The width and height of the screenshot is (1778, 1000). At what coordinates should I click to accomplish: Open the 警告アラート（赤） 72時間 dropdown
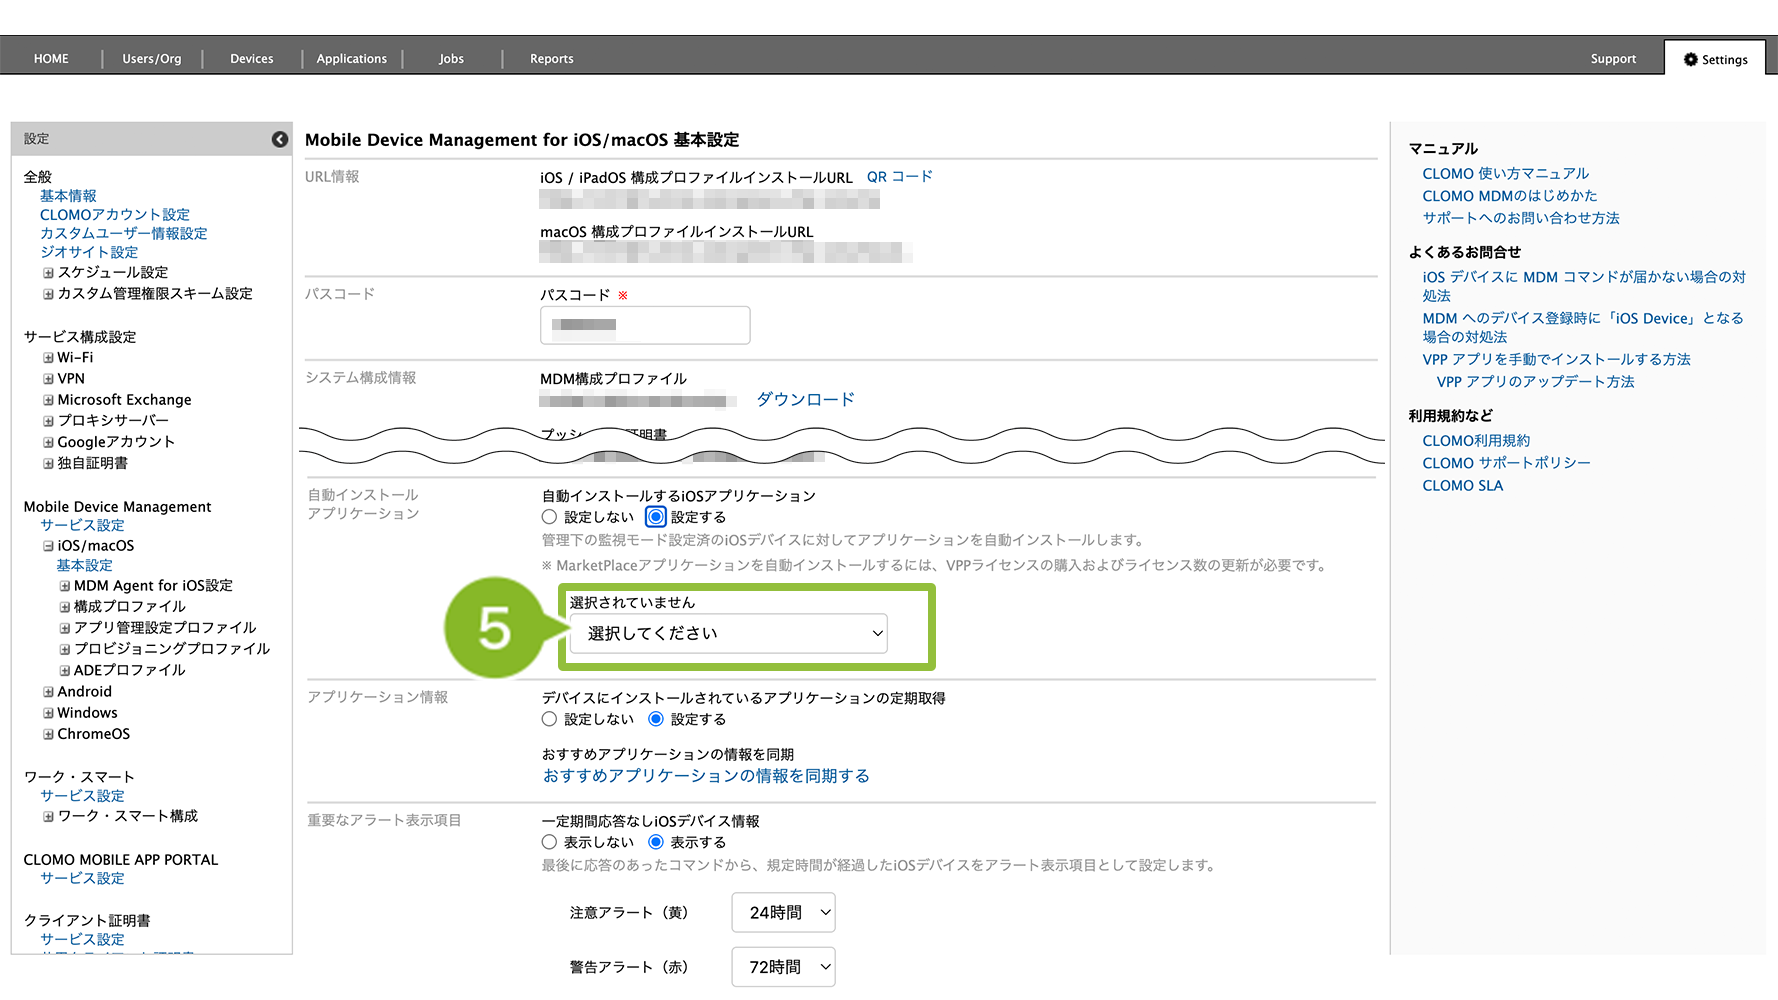[783, 967]
